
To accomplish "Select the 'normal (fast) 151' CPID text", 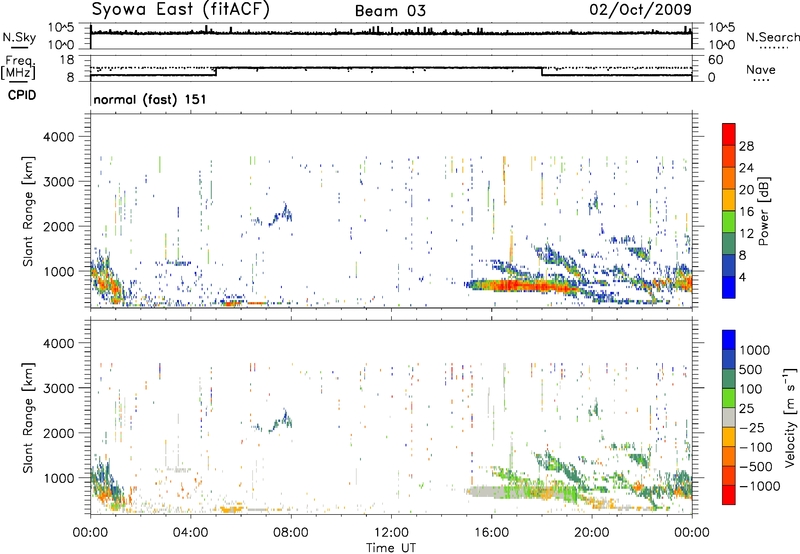I will (149, 99).
